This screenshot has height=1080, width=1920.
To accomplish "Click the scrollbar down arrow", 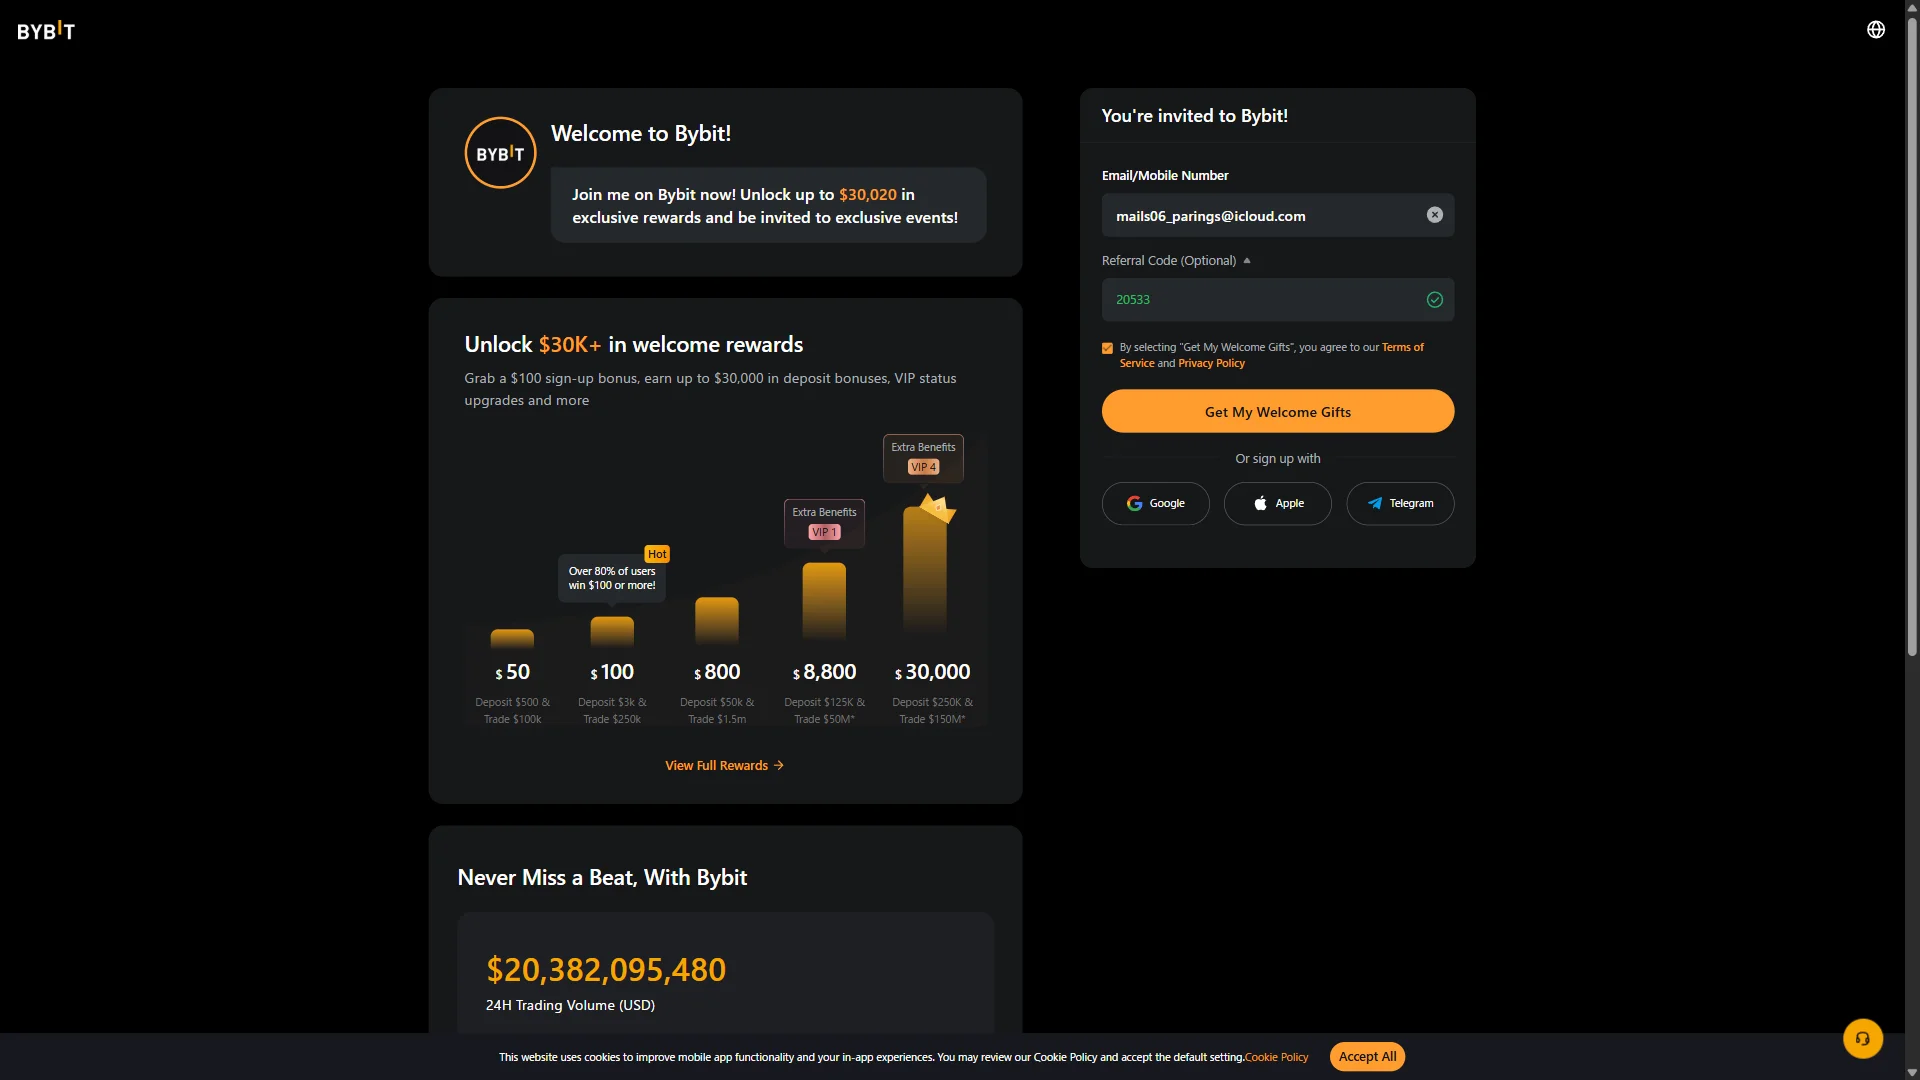I will click(1912, 1072).
